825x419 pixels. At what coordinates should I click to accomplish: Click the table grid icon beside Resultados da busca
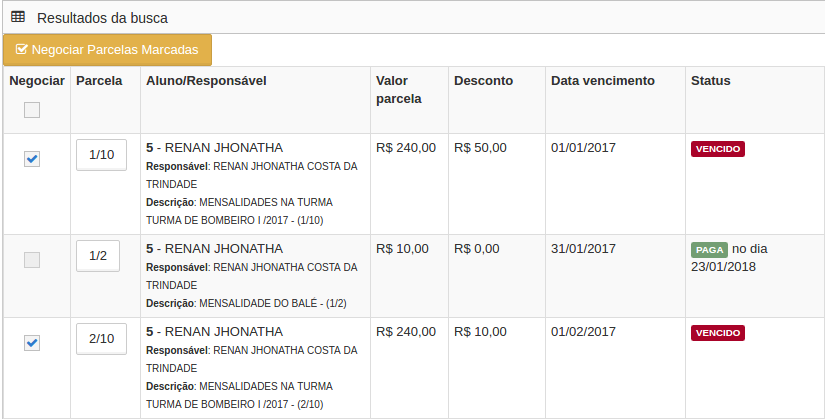pyautogui.click(x=18, y=17)
